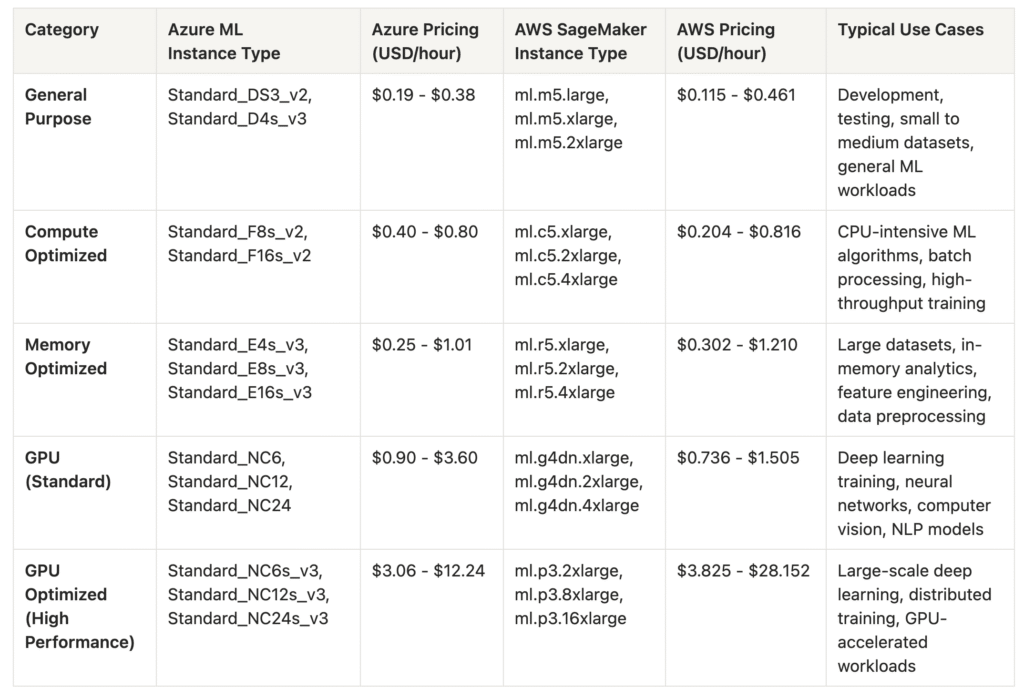
Task: Select the Compute Optimized row label
Action: [x=66, y=244]
